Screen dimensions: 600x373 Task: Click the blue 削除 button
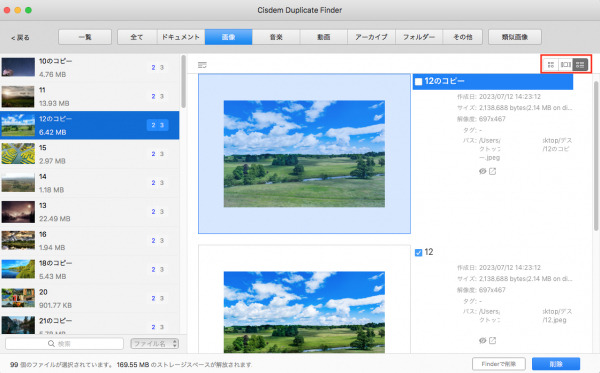[x=556, y=364]
